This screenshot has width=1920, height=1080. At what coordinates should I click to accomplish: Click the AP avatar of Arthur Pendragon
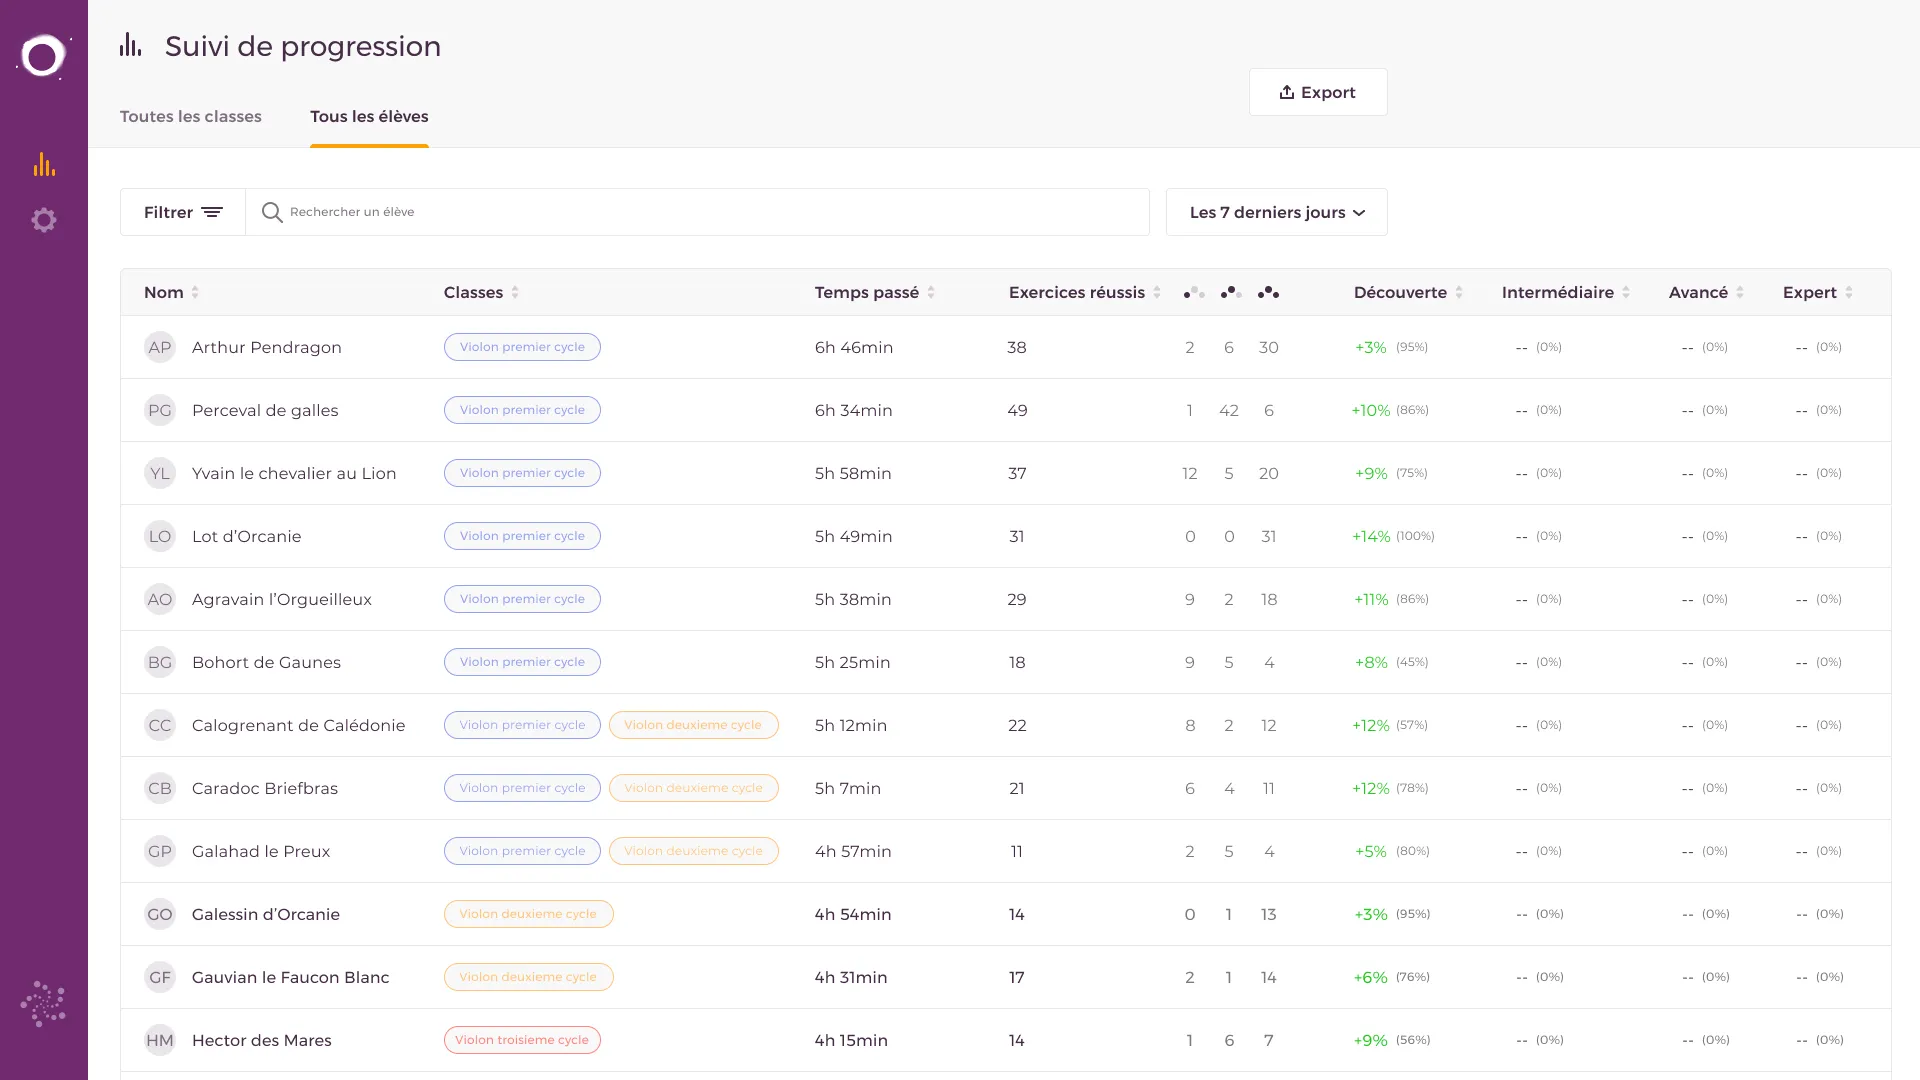160,347
